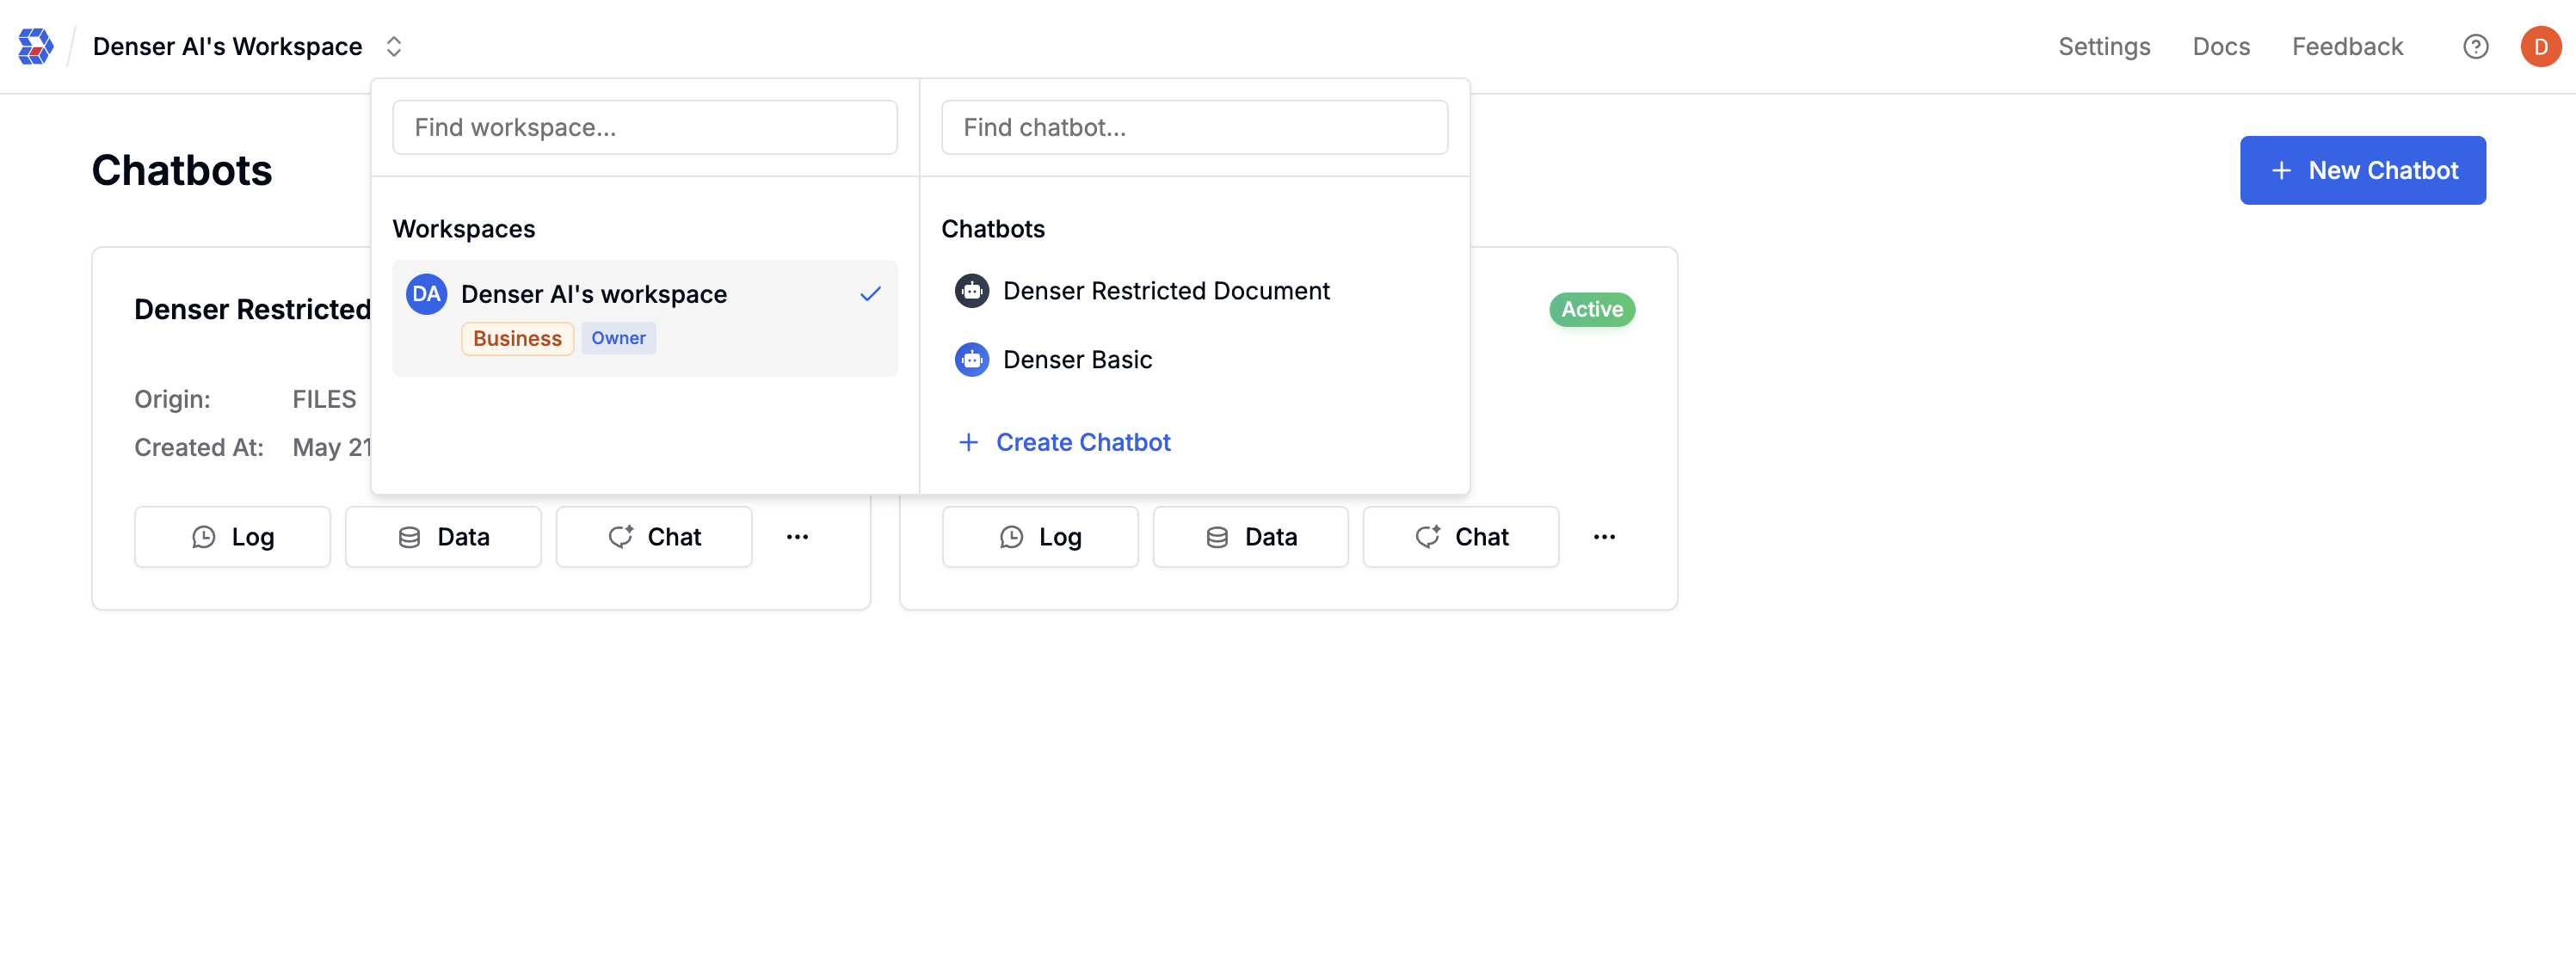This screenshot has width=2576, height=955.
Task: Click the Chatbots page heading
Action: point(182,170)
